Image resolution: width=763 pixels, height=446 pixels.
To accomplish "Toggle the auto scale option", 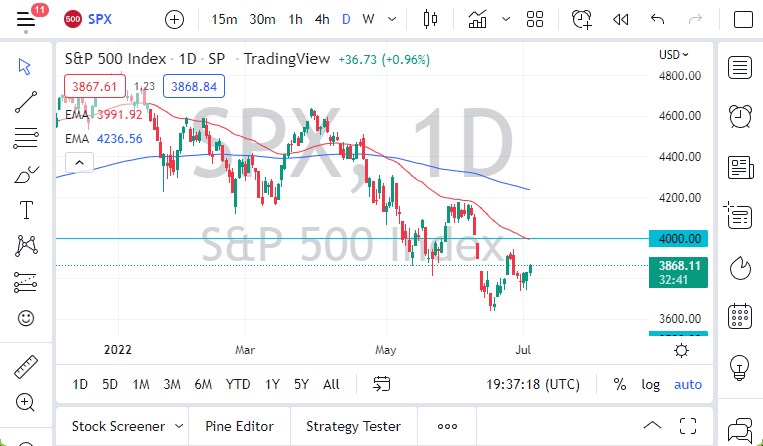I will (x=688, y=384).
